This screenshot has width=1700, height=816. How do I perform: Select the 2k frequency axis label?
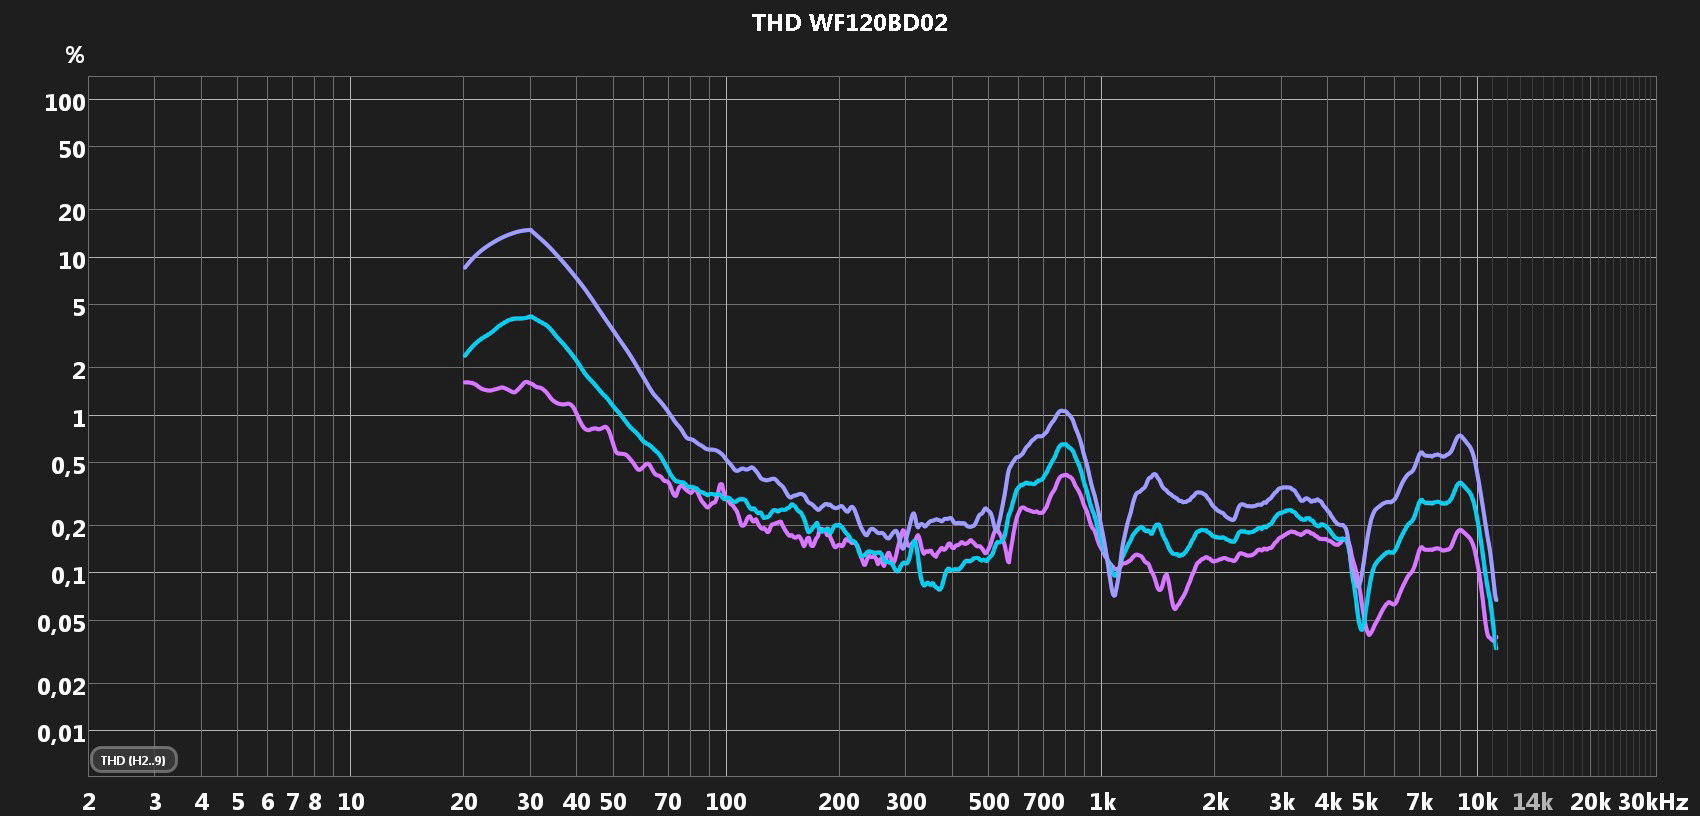[x=1215, y=802]
